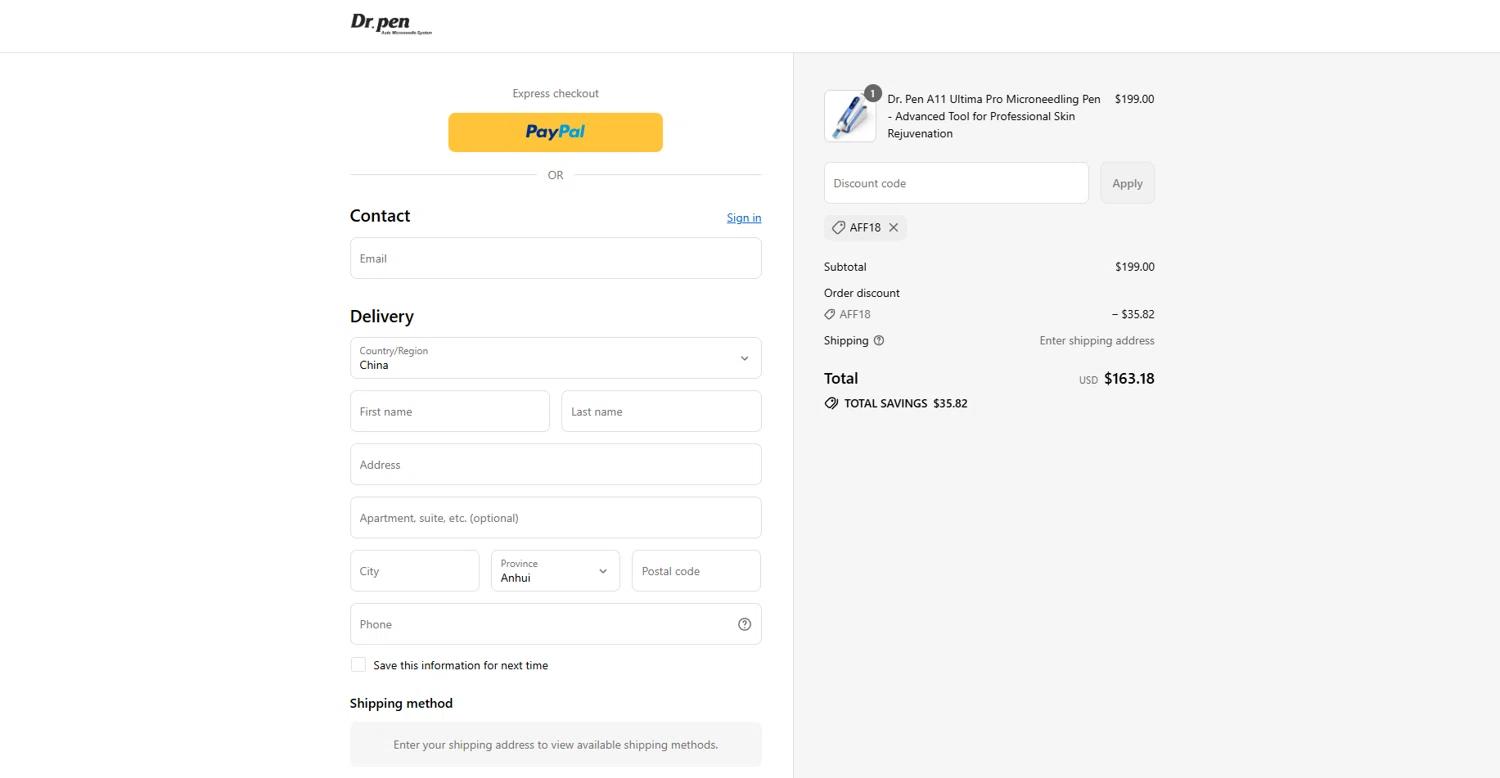Click the shipping method placeholder message
The image size is (1500, 778).
coord(555,745)
